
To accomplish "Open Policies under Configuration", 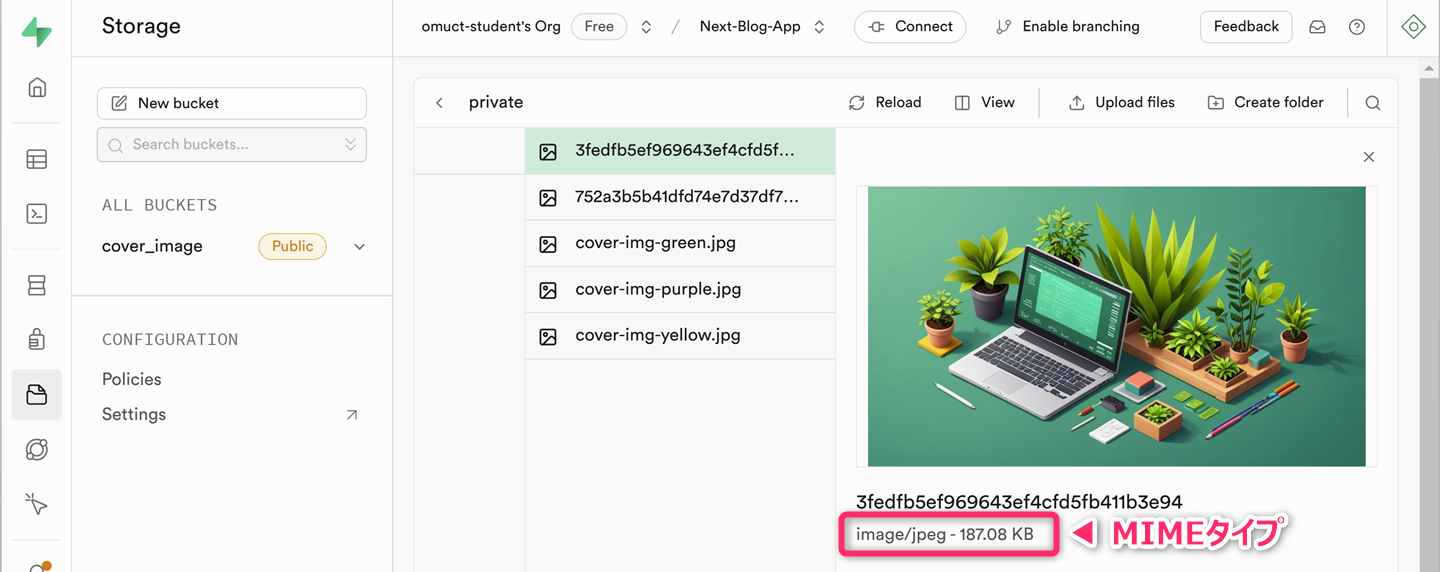I will tap(132, 379).
